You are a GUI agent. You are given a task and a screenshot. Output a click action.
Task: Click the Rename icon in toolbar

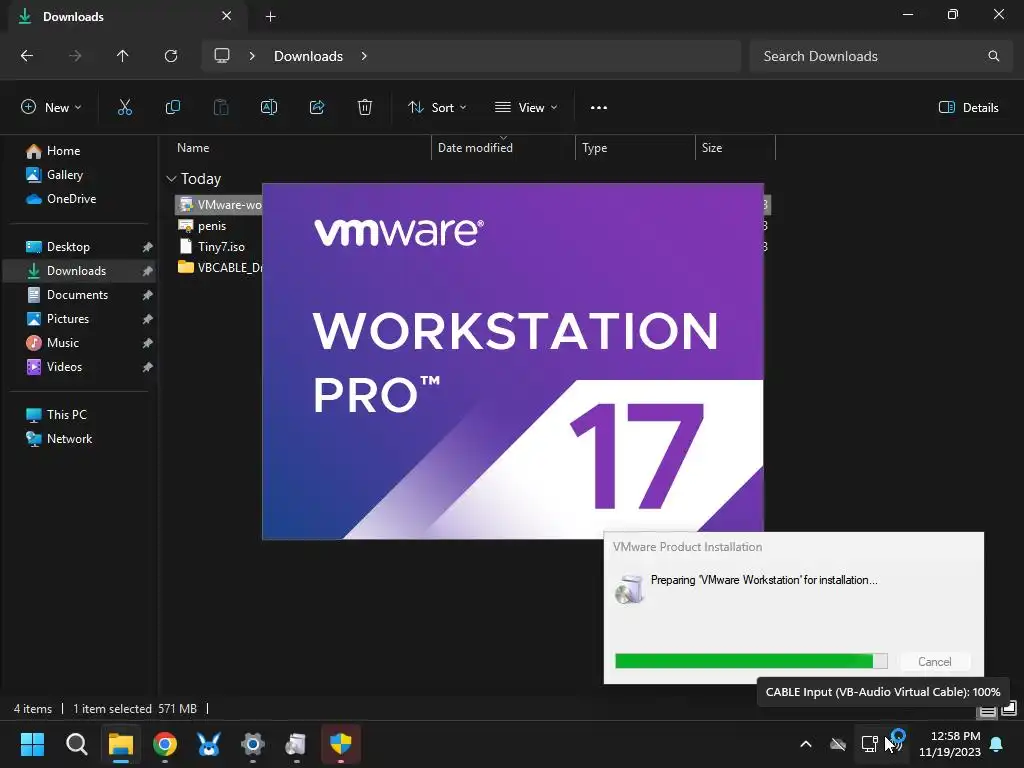[269, 108]
